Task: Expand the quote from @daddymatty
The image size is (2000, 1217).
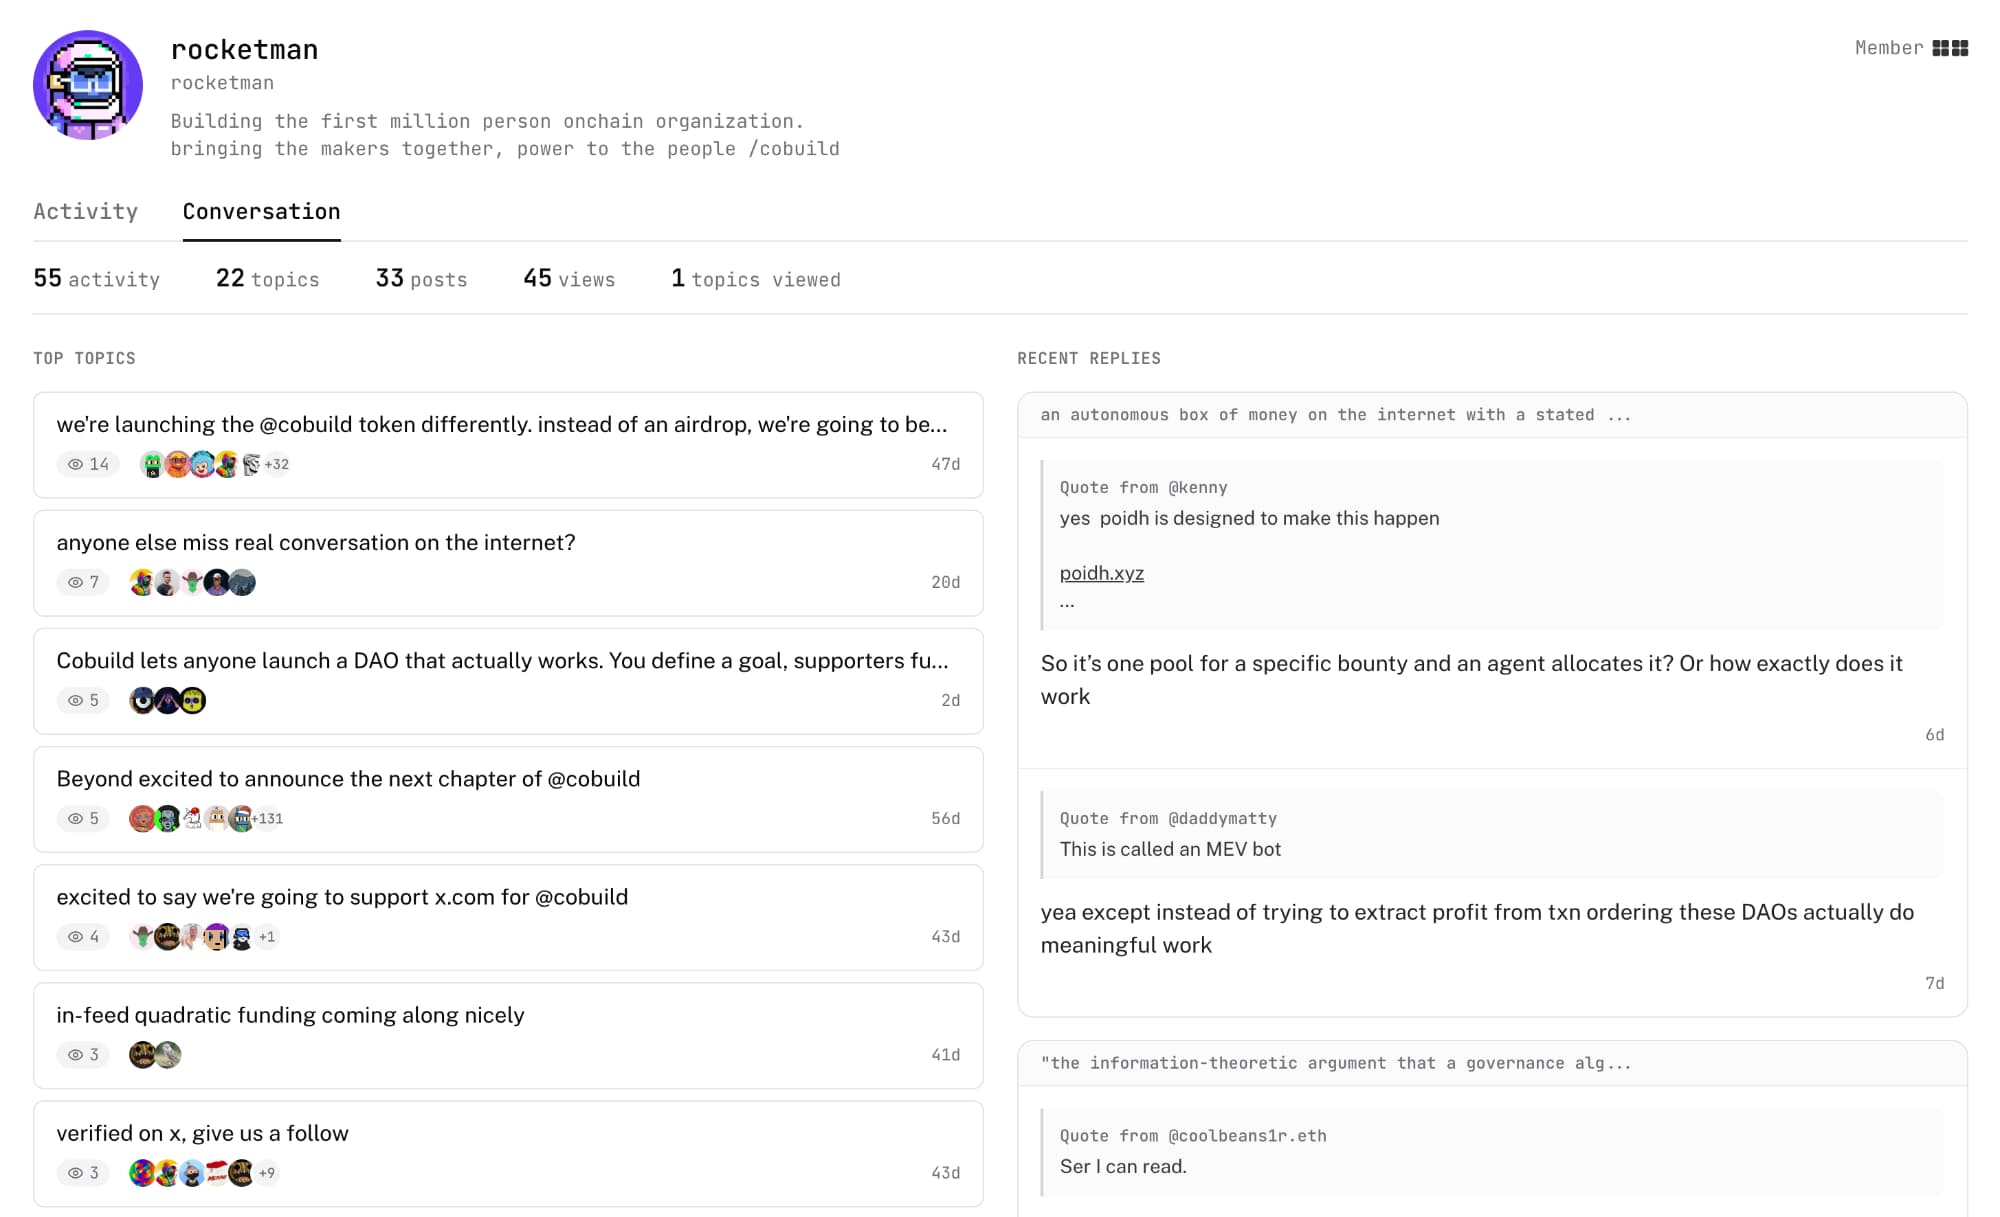Action: tap(1168, 818)
